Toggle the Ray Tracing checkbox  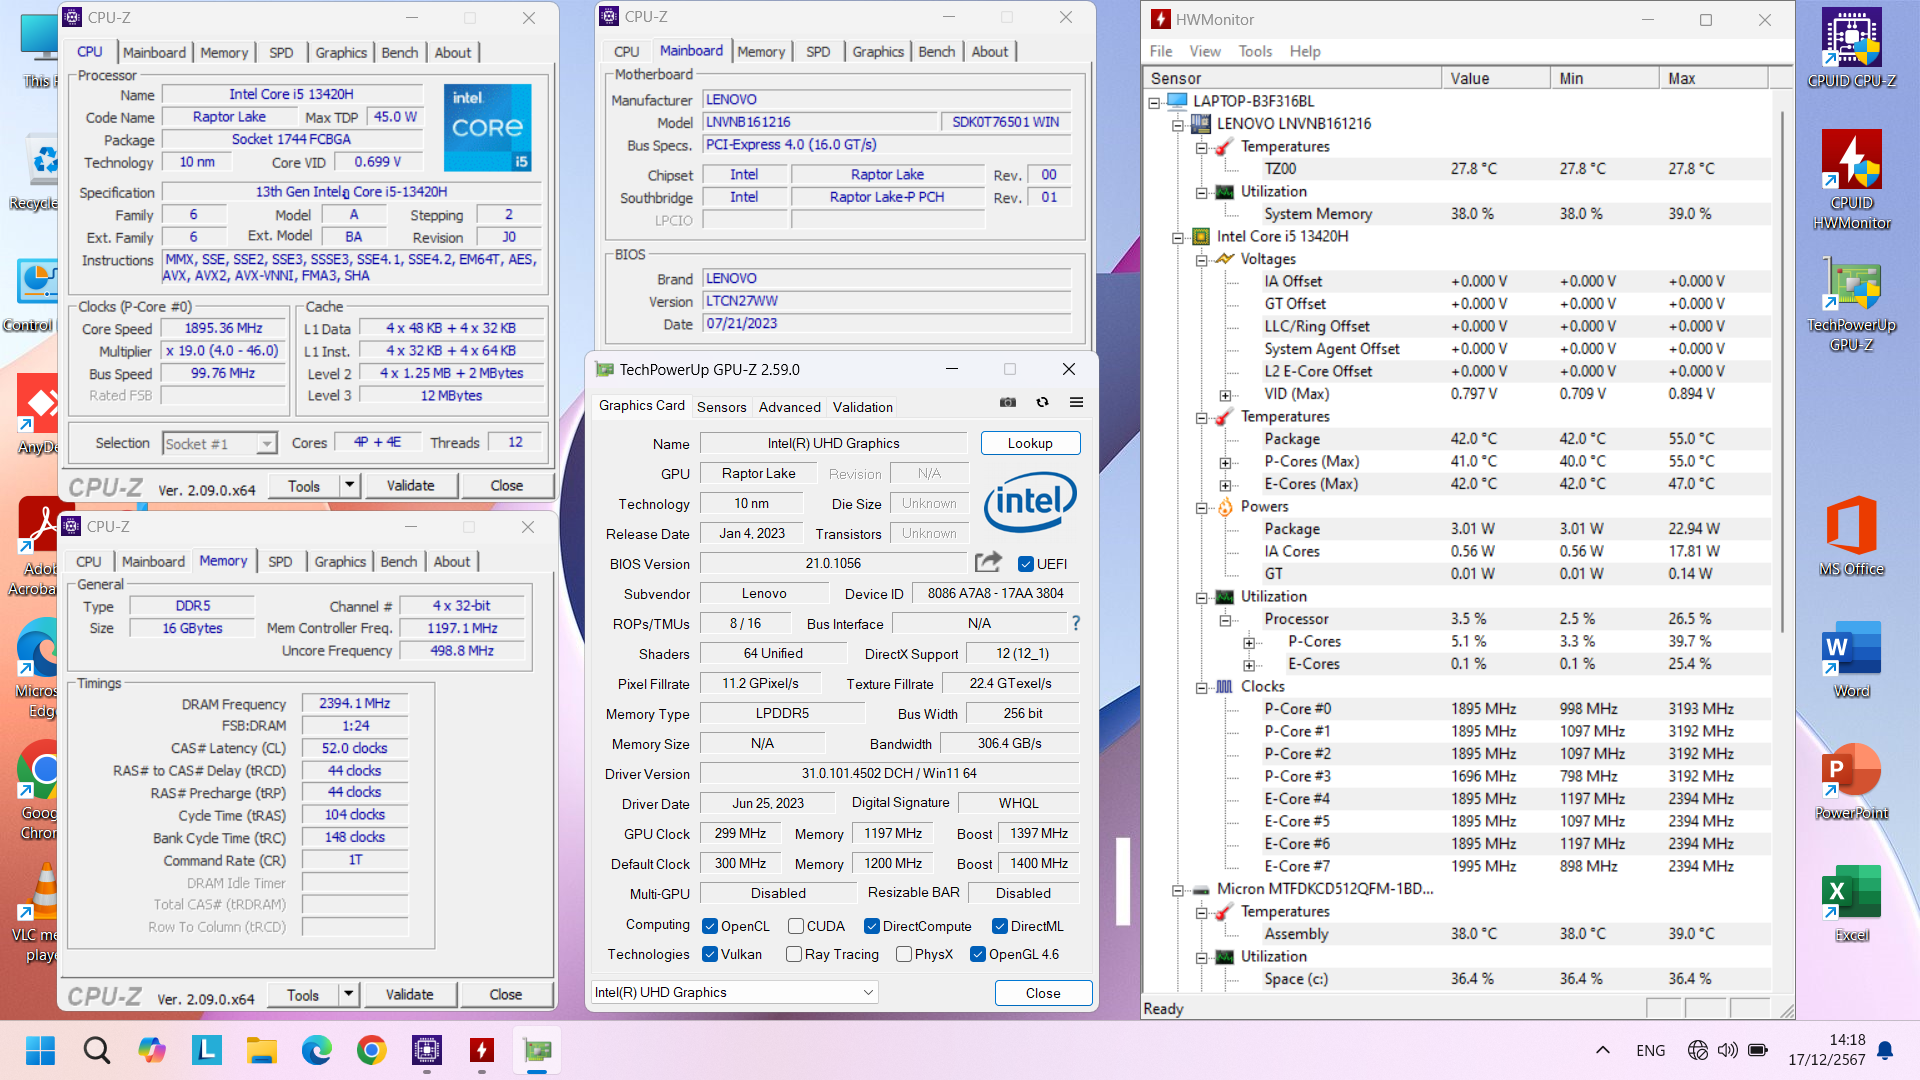pos(794,954)
